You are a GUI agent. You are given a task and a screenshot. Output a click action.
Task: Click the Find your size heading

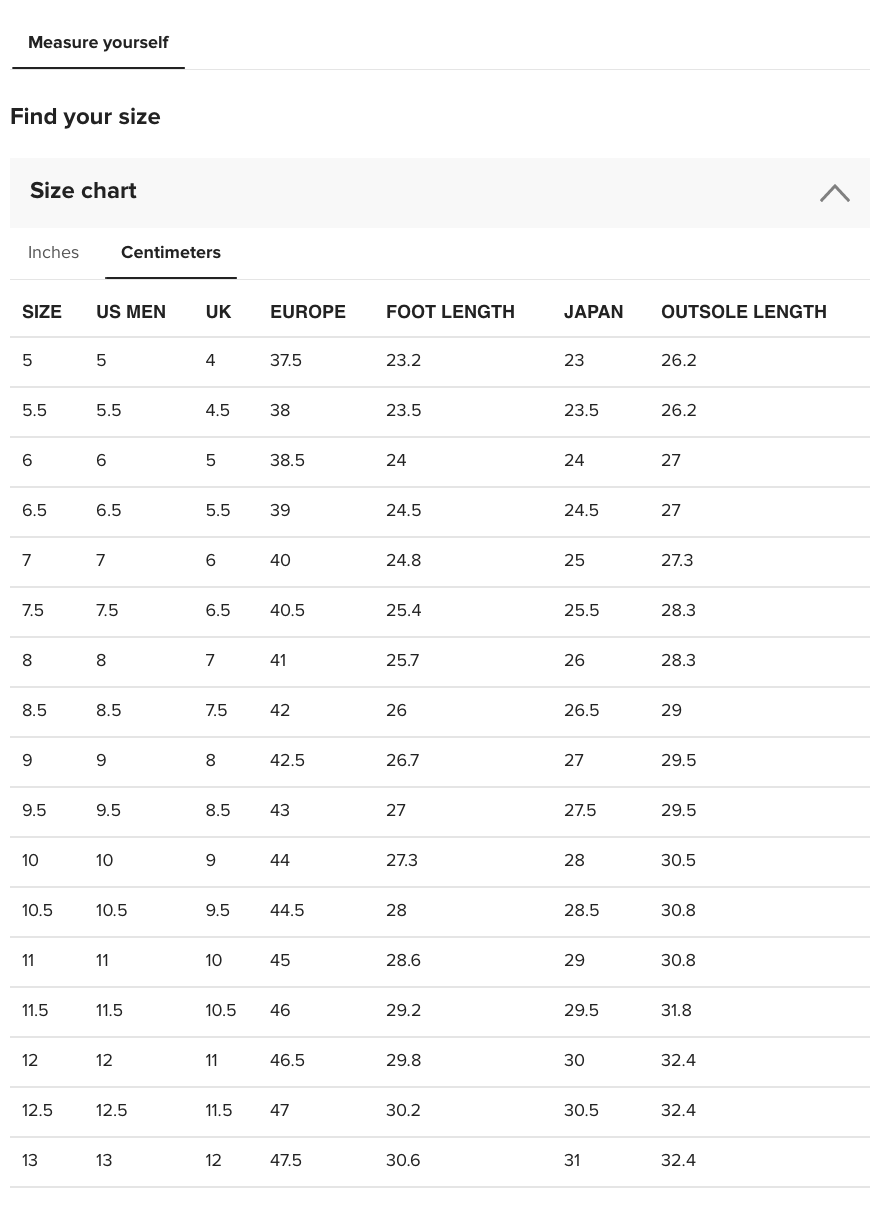(85, 117)
